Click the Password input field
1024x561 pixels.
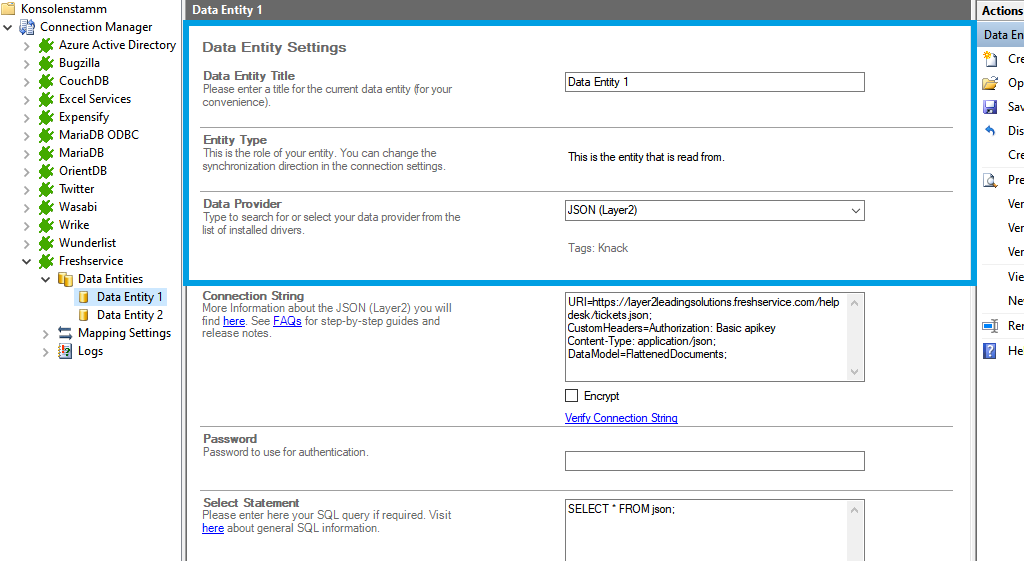click(x=714, y=461)
